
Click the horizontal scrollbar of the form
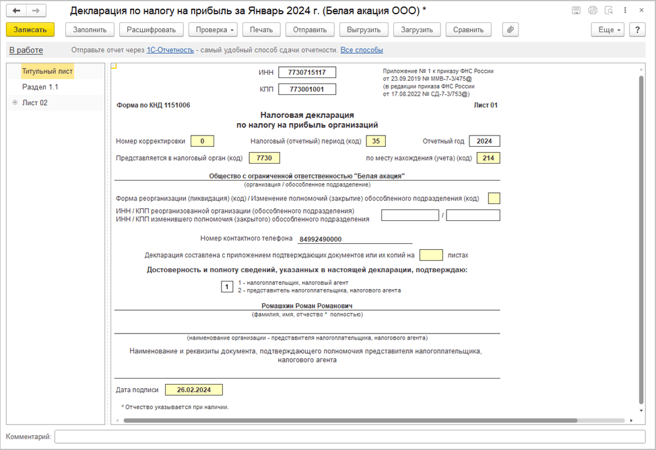[351, 420]
